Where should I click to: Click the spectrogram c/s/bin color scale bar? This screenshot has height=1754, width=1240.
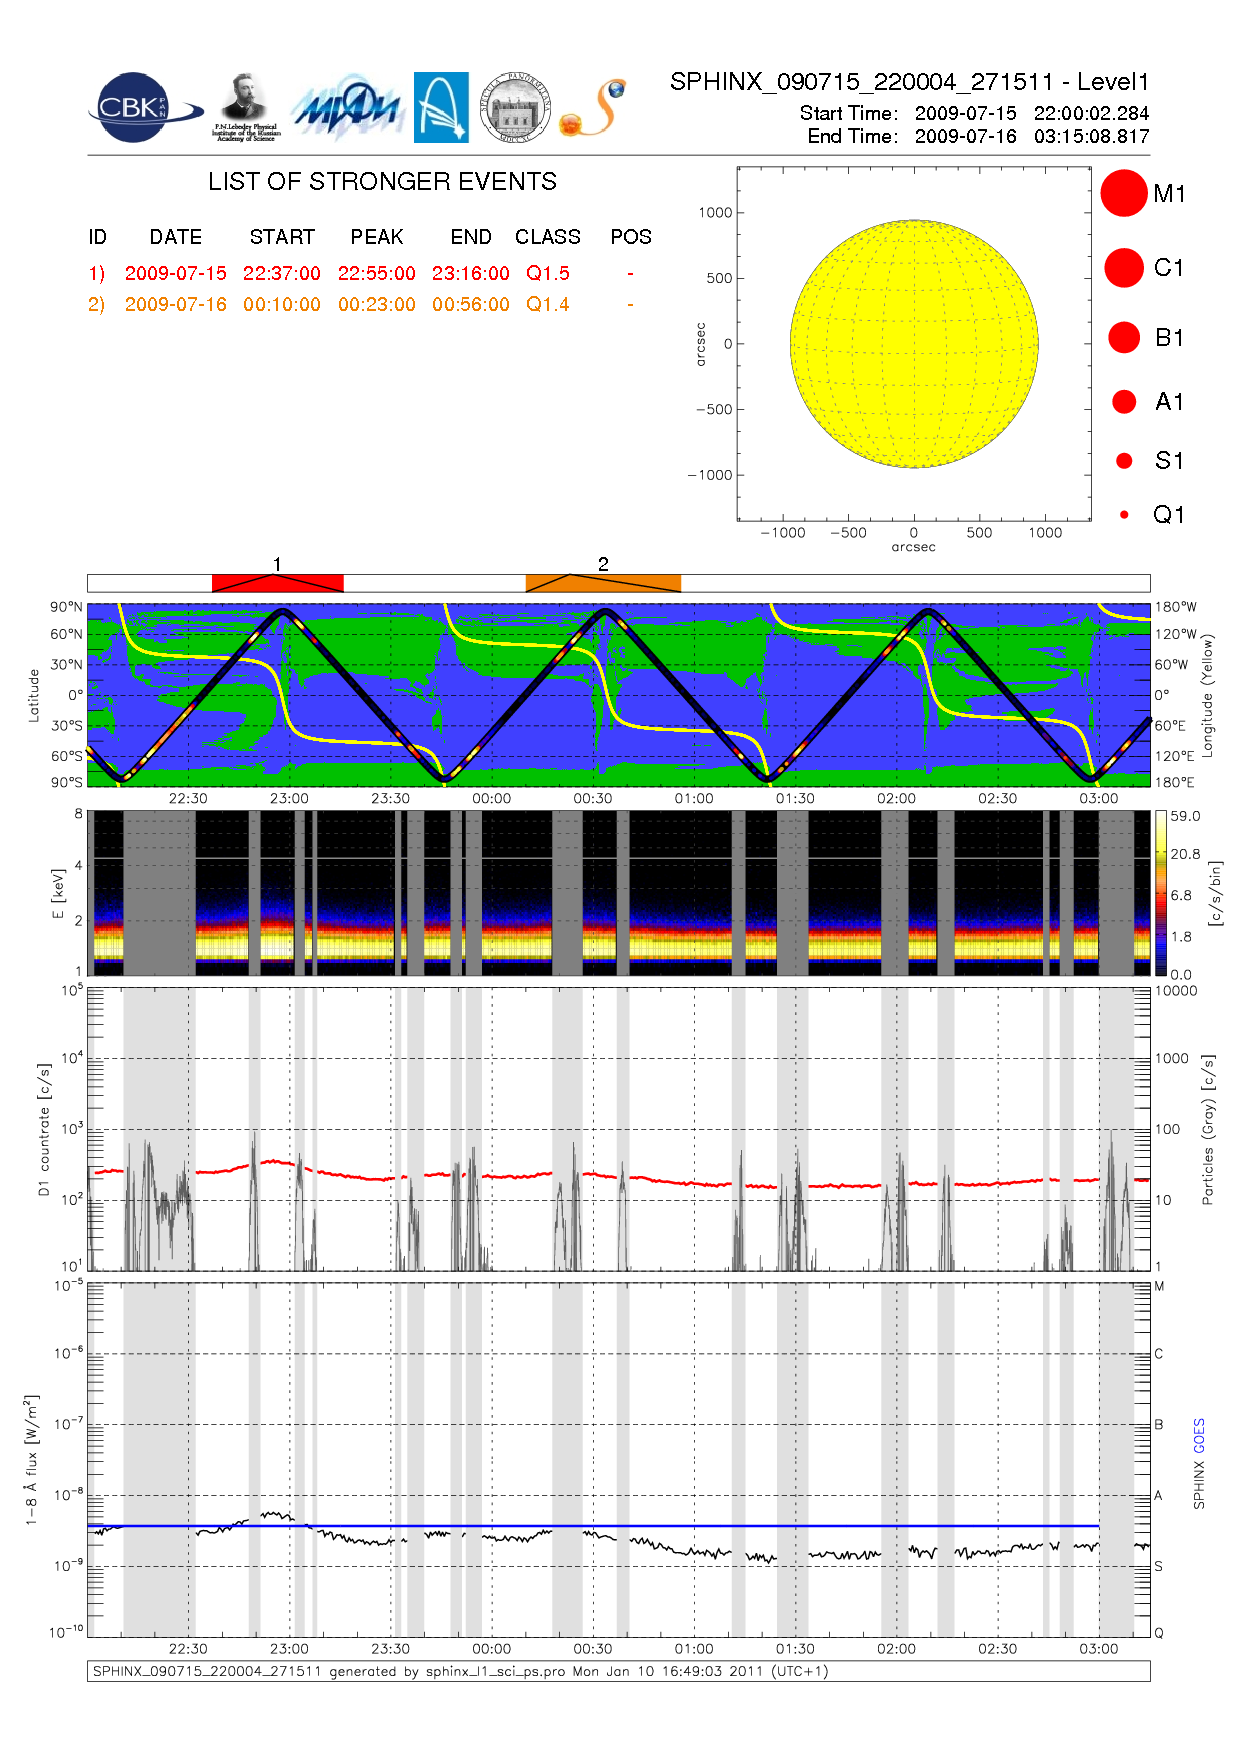[x=1160, y=893]
